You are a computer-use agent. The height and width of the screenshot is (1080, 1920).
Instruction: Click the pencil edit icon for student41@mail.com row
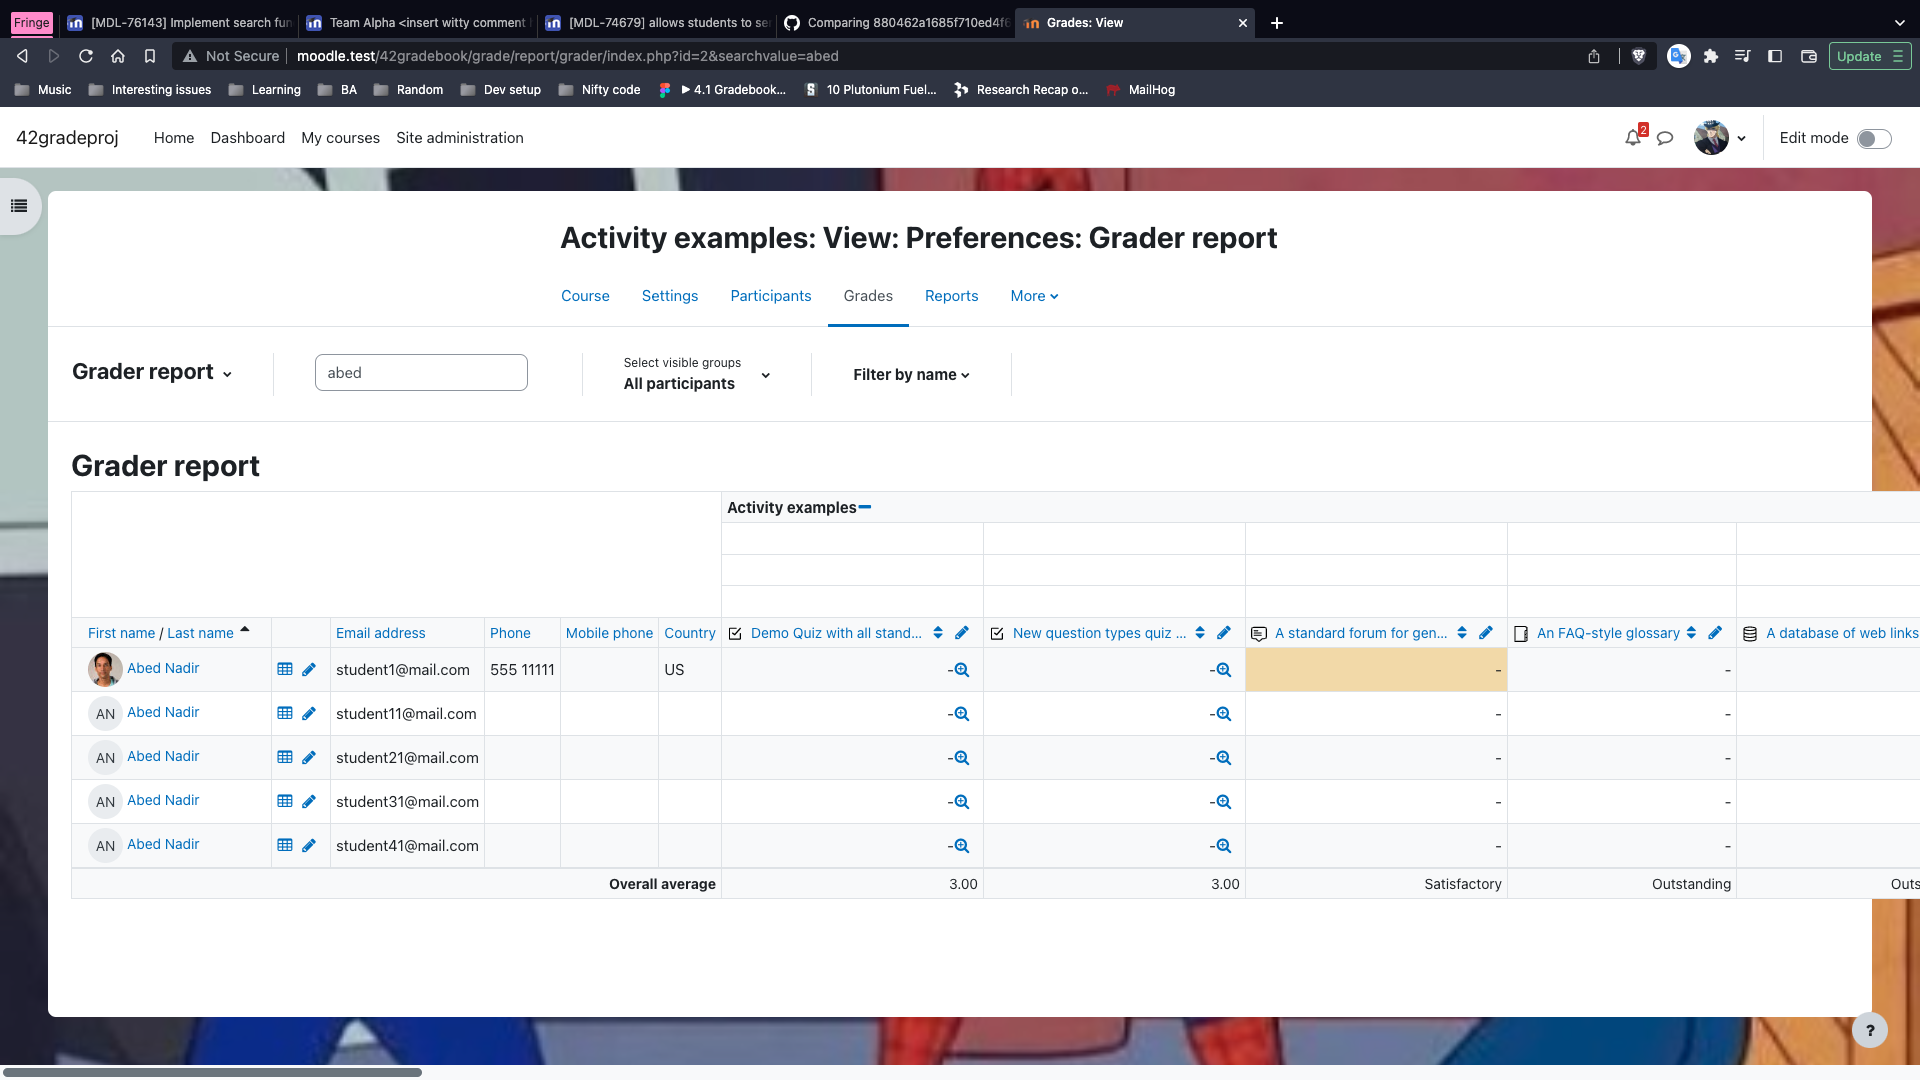(x=309, y=845)
